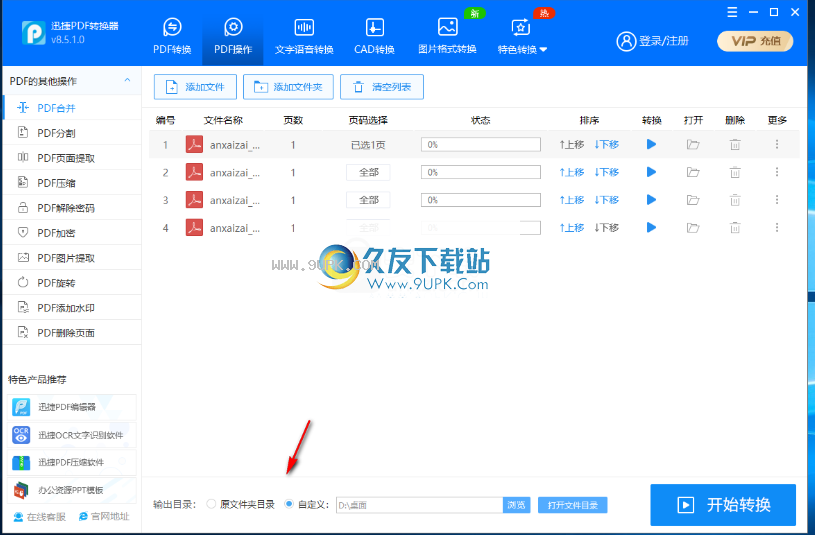Screen dimensions: 815x535
Task: Open 迅捷OCR文字识别软件 recommendation
Action: (x=72, y=435)
